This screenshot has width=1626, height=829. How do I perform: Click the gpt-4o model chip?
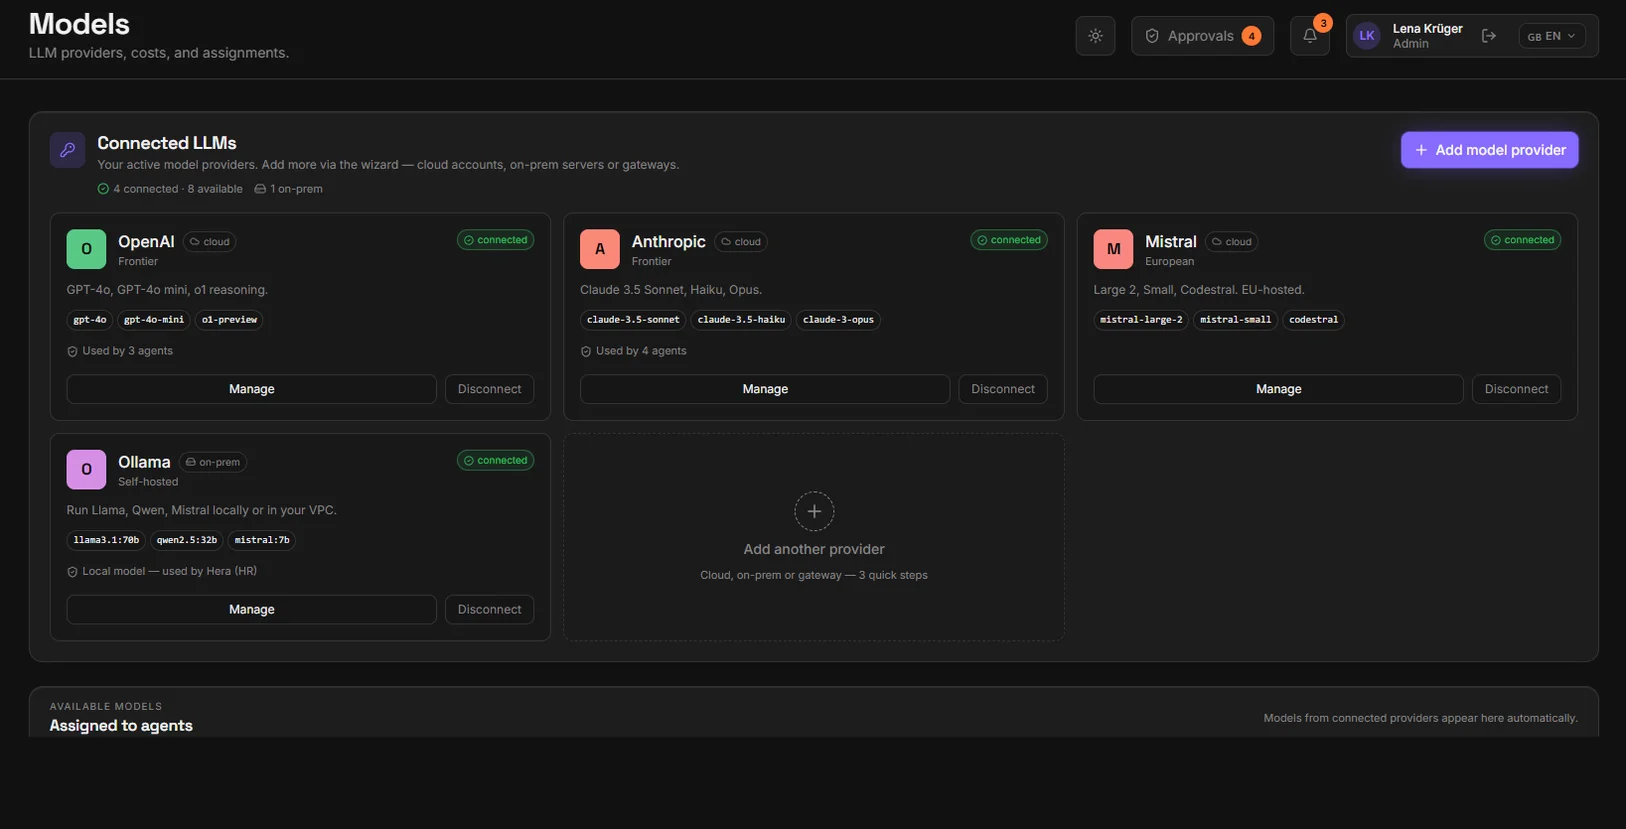click(90, 320)
